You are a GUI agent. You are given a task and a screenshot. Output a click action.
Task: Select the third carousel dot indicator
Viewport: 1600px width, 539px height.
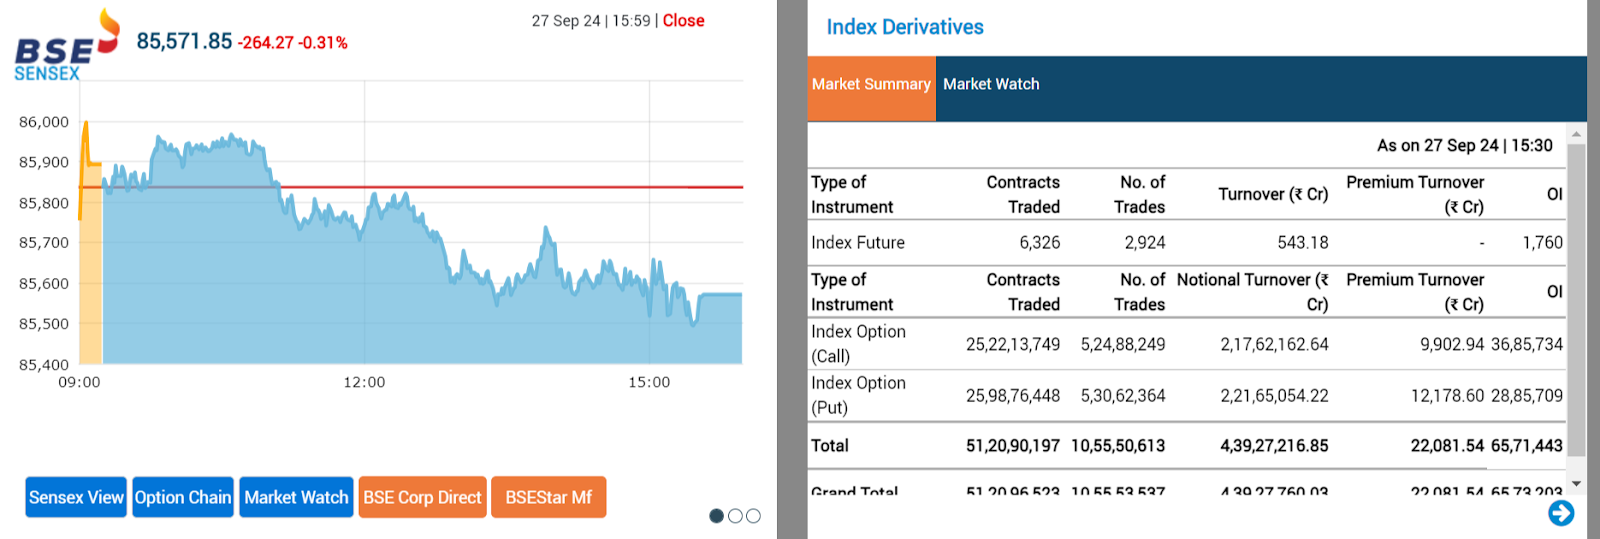[753, 516]
